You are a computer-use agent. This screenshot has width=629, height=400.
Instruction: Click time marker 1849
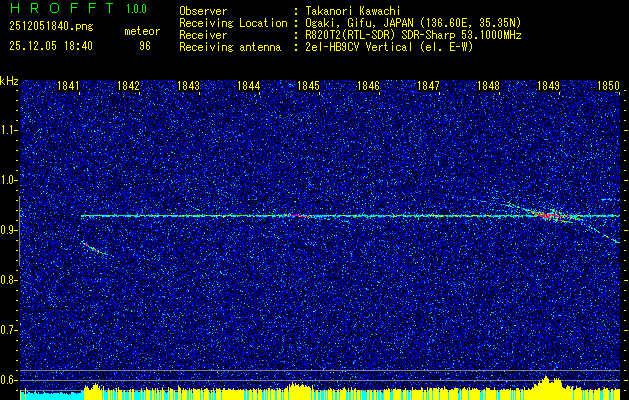(x=548, y=85)
